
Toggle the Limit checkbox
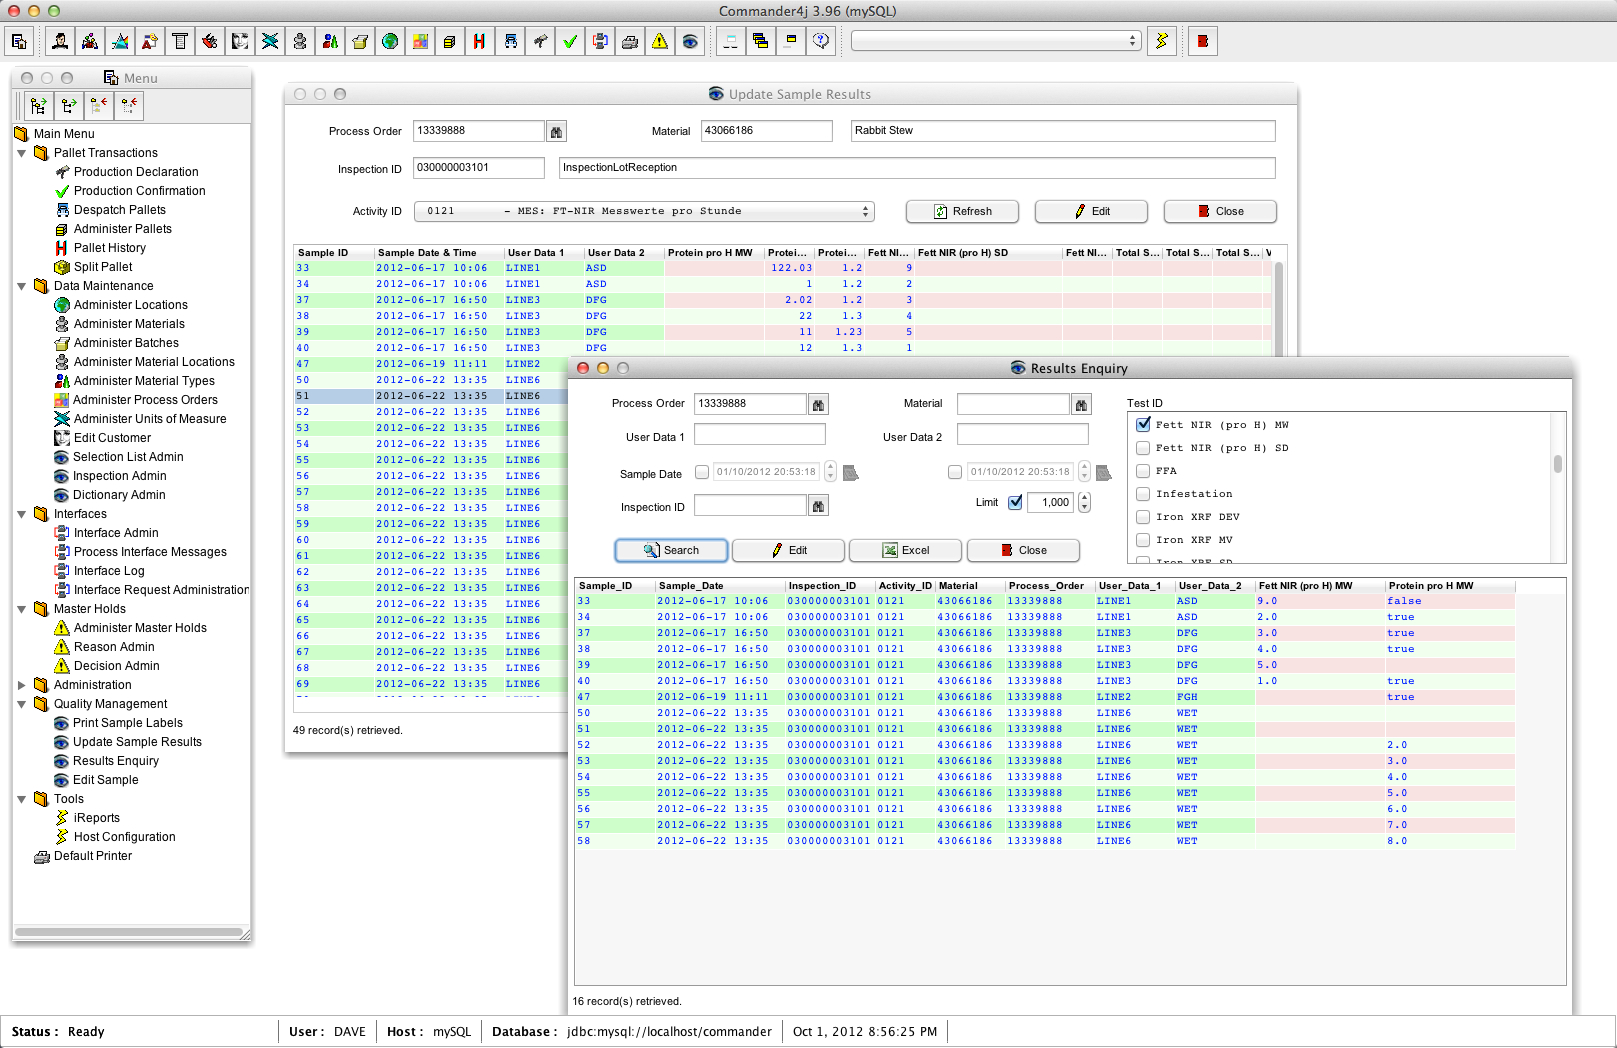click(1015, 502)
